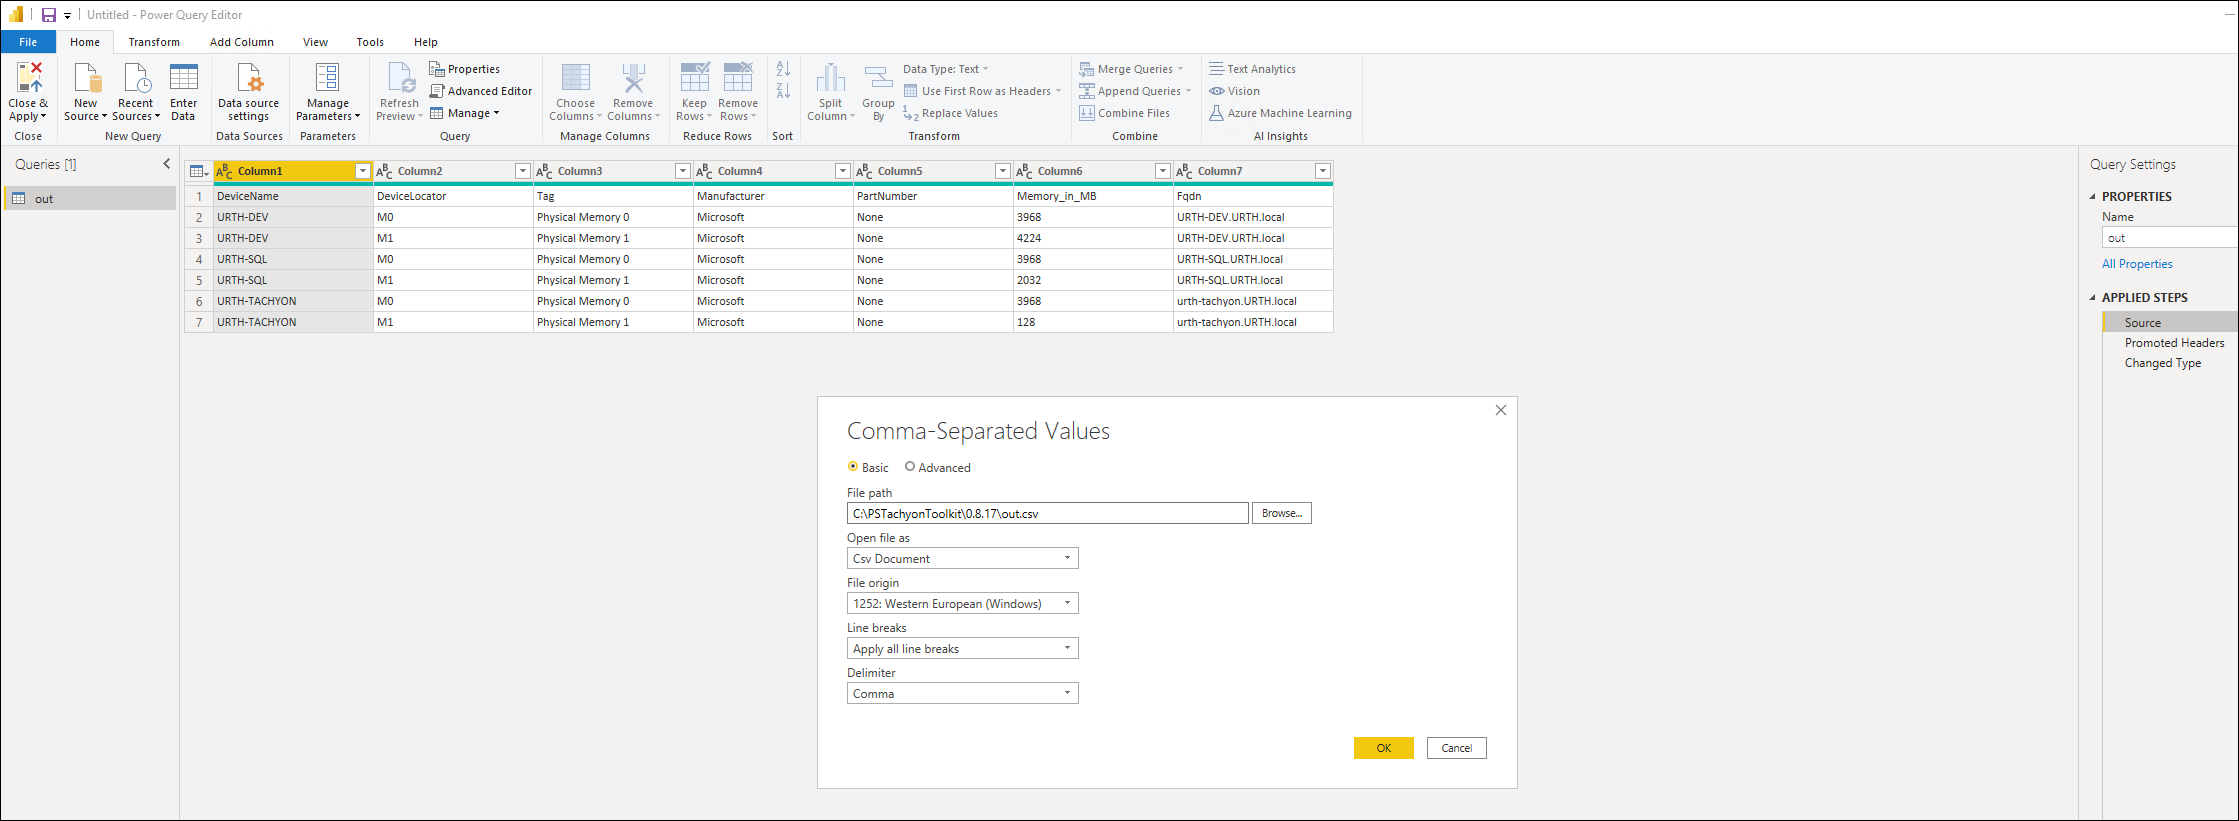Click the Remove Columns icon

click(633, 78)
